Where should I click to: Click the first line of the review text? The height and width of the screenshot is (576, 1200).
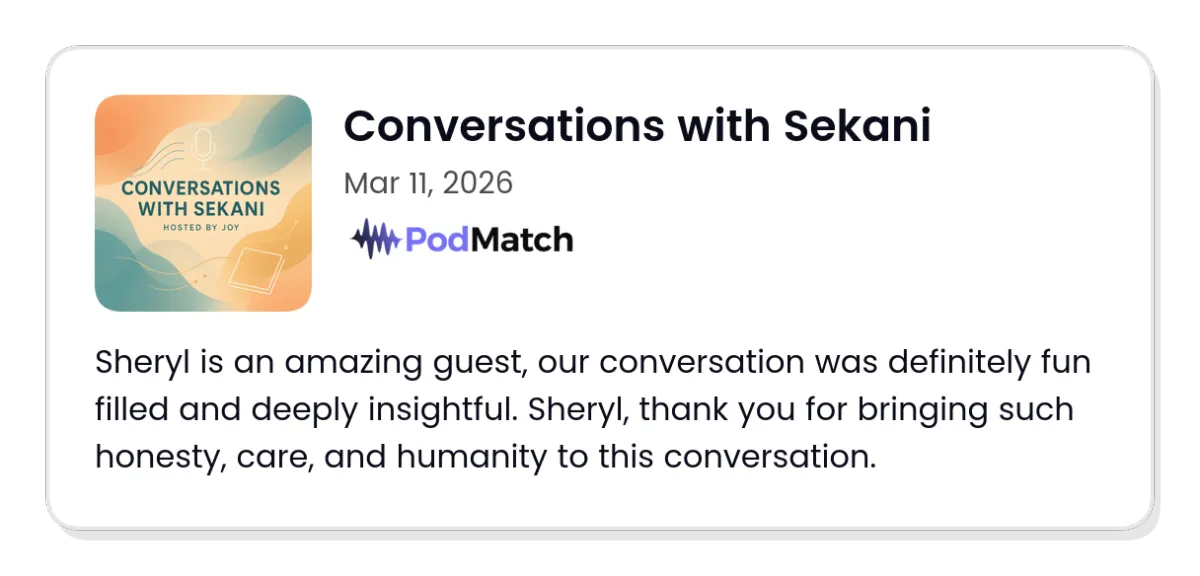click(593, 363)
